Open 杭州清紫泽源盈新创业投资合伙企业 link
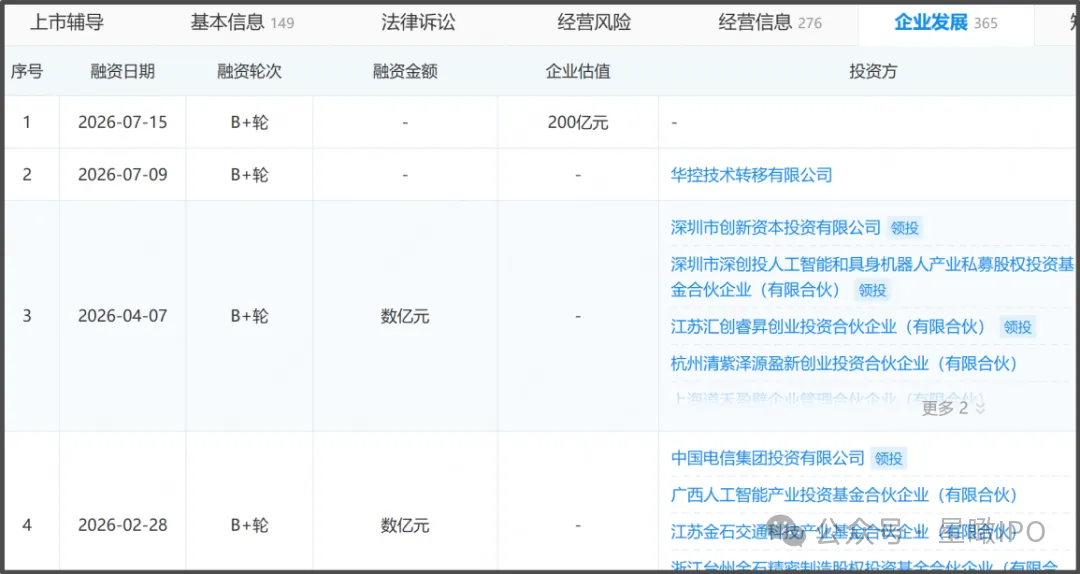The height and width of the screenshot is (574, 1080). (844, 362)
